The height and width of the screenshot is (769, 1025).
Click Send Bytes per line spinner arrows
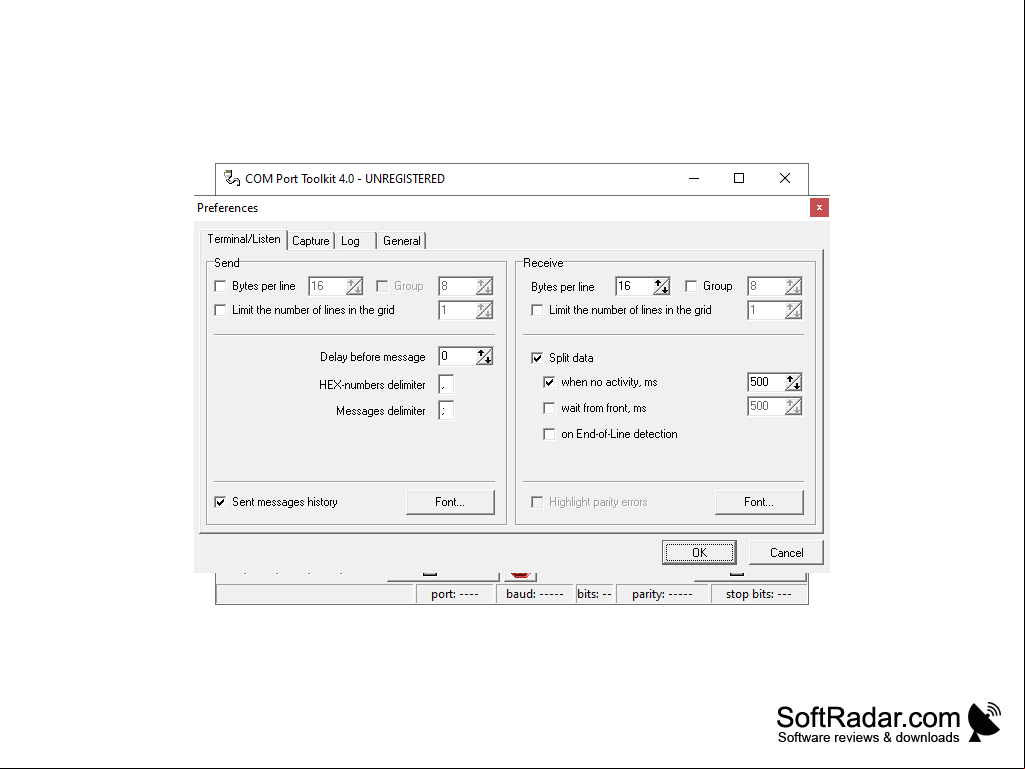click(354, 286)
